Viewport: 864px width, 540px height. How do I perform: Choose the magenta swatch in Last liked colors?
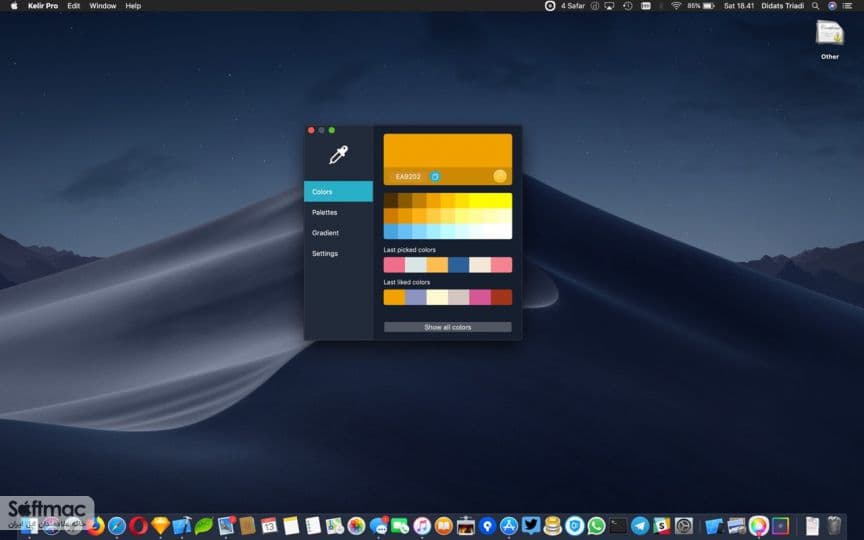pyautogui.click(x=480, y=298)
